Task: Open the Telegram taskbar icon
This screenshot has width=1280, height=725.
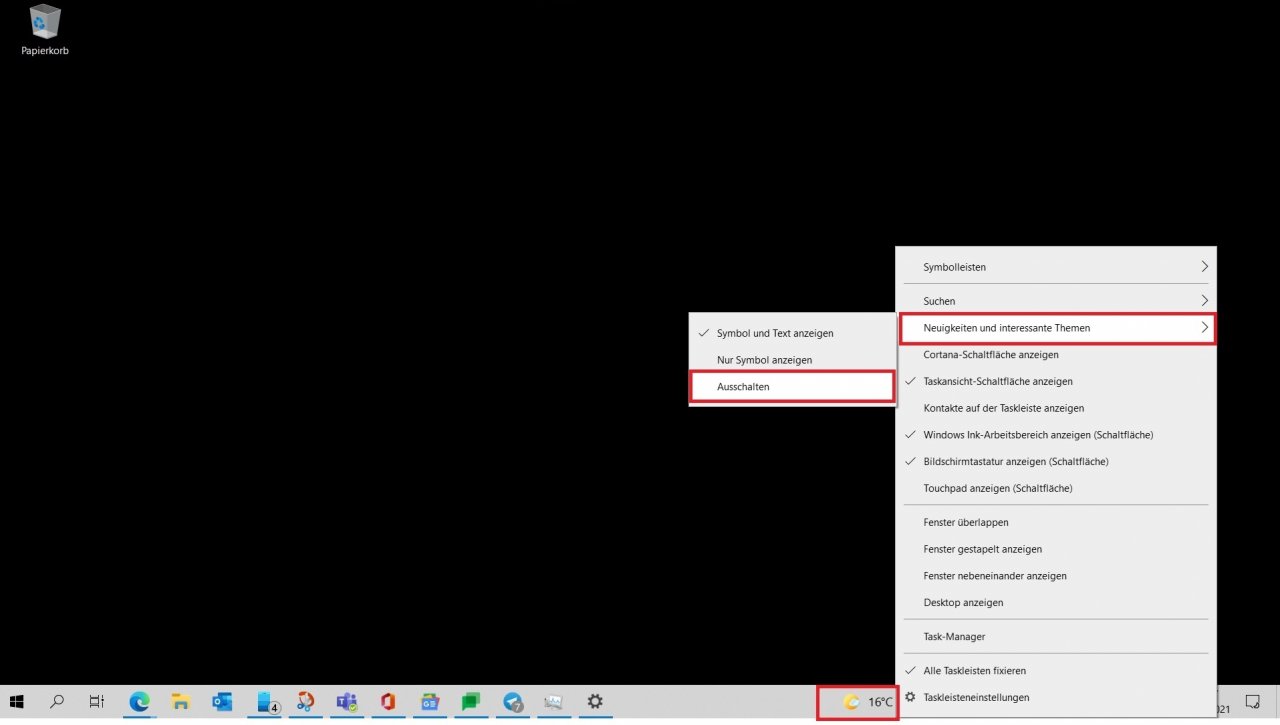Action: pos(513,702)
